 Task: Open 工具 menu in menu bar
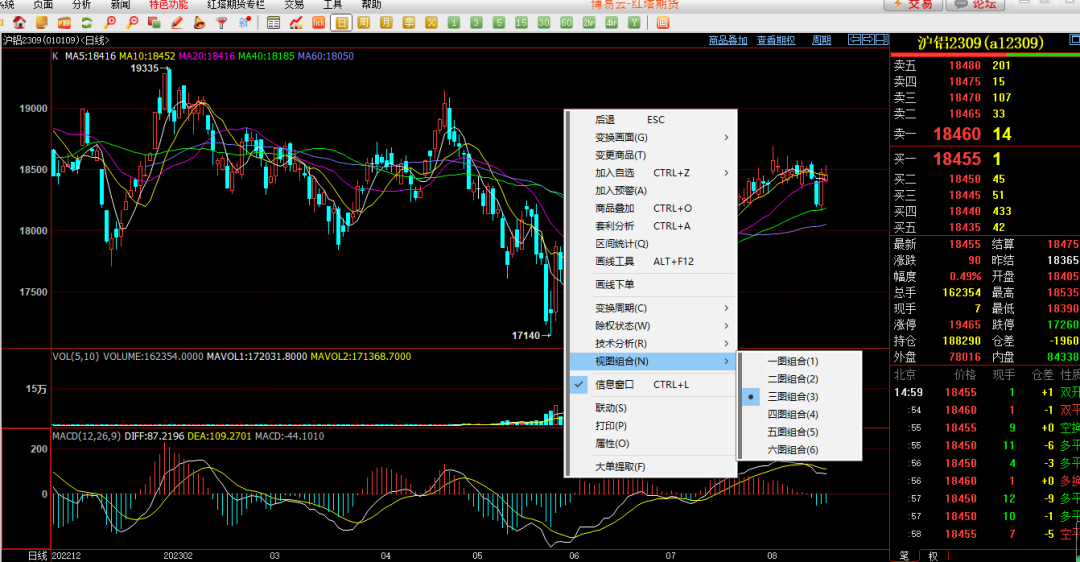pyautogui.click(x=333, y=5)
